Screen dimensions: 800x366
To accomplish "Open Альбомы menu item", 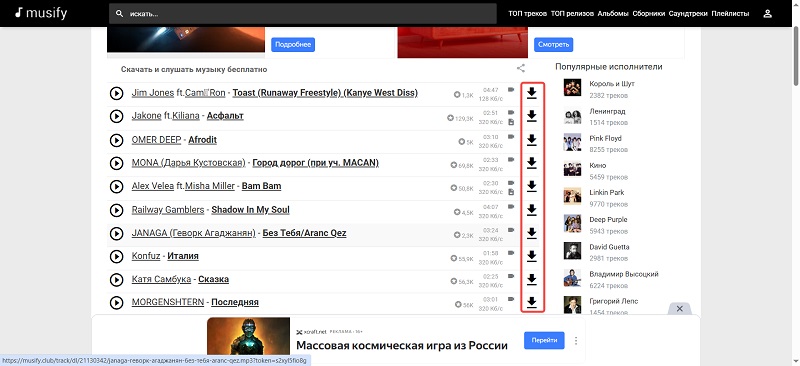I will 613,14.
